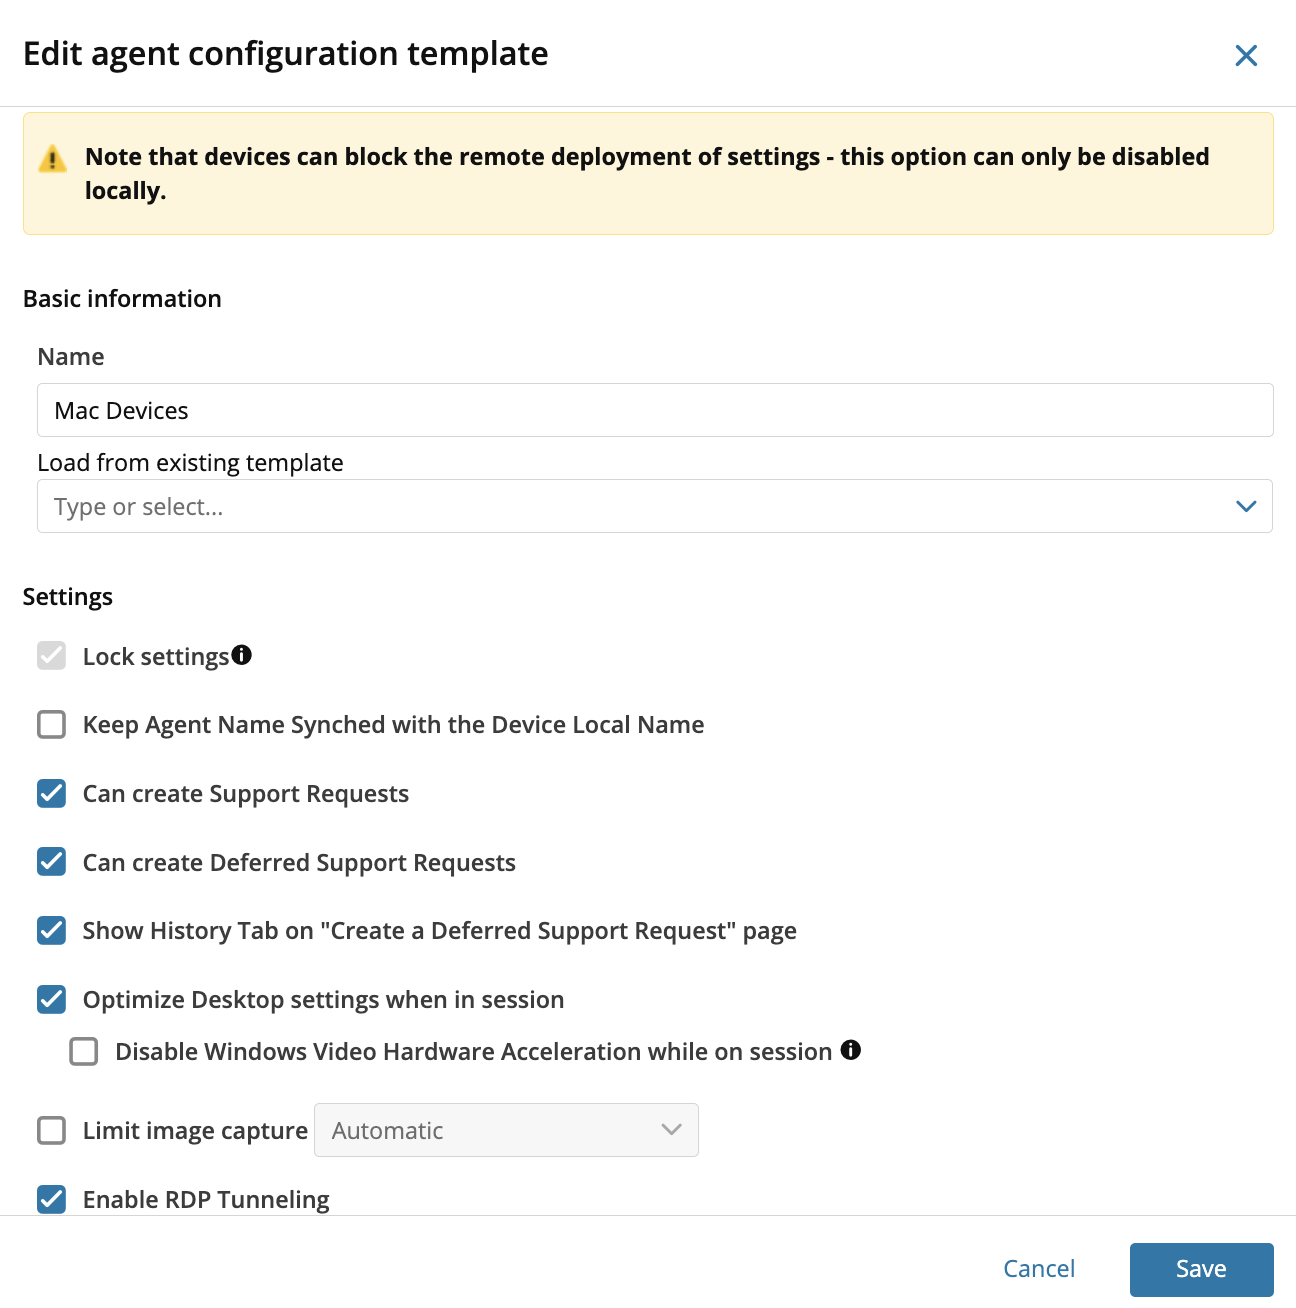Click the yellow warning triangle icon
Screen dimensions: 1296x1308
click(x=52, y=158)
